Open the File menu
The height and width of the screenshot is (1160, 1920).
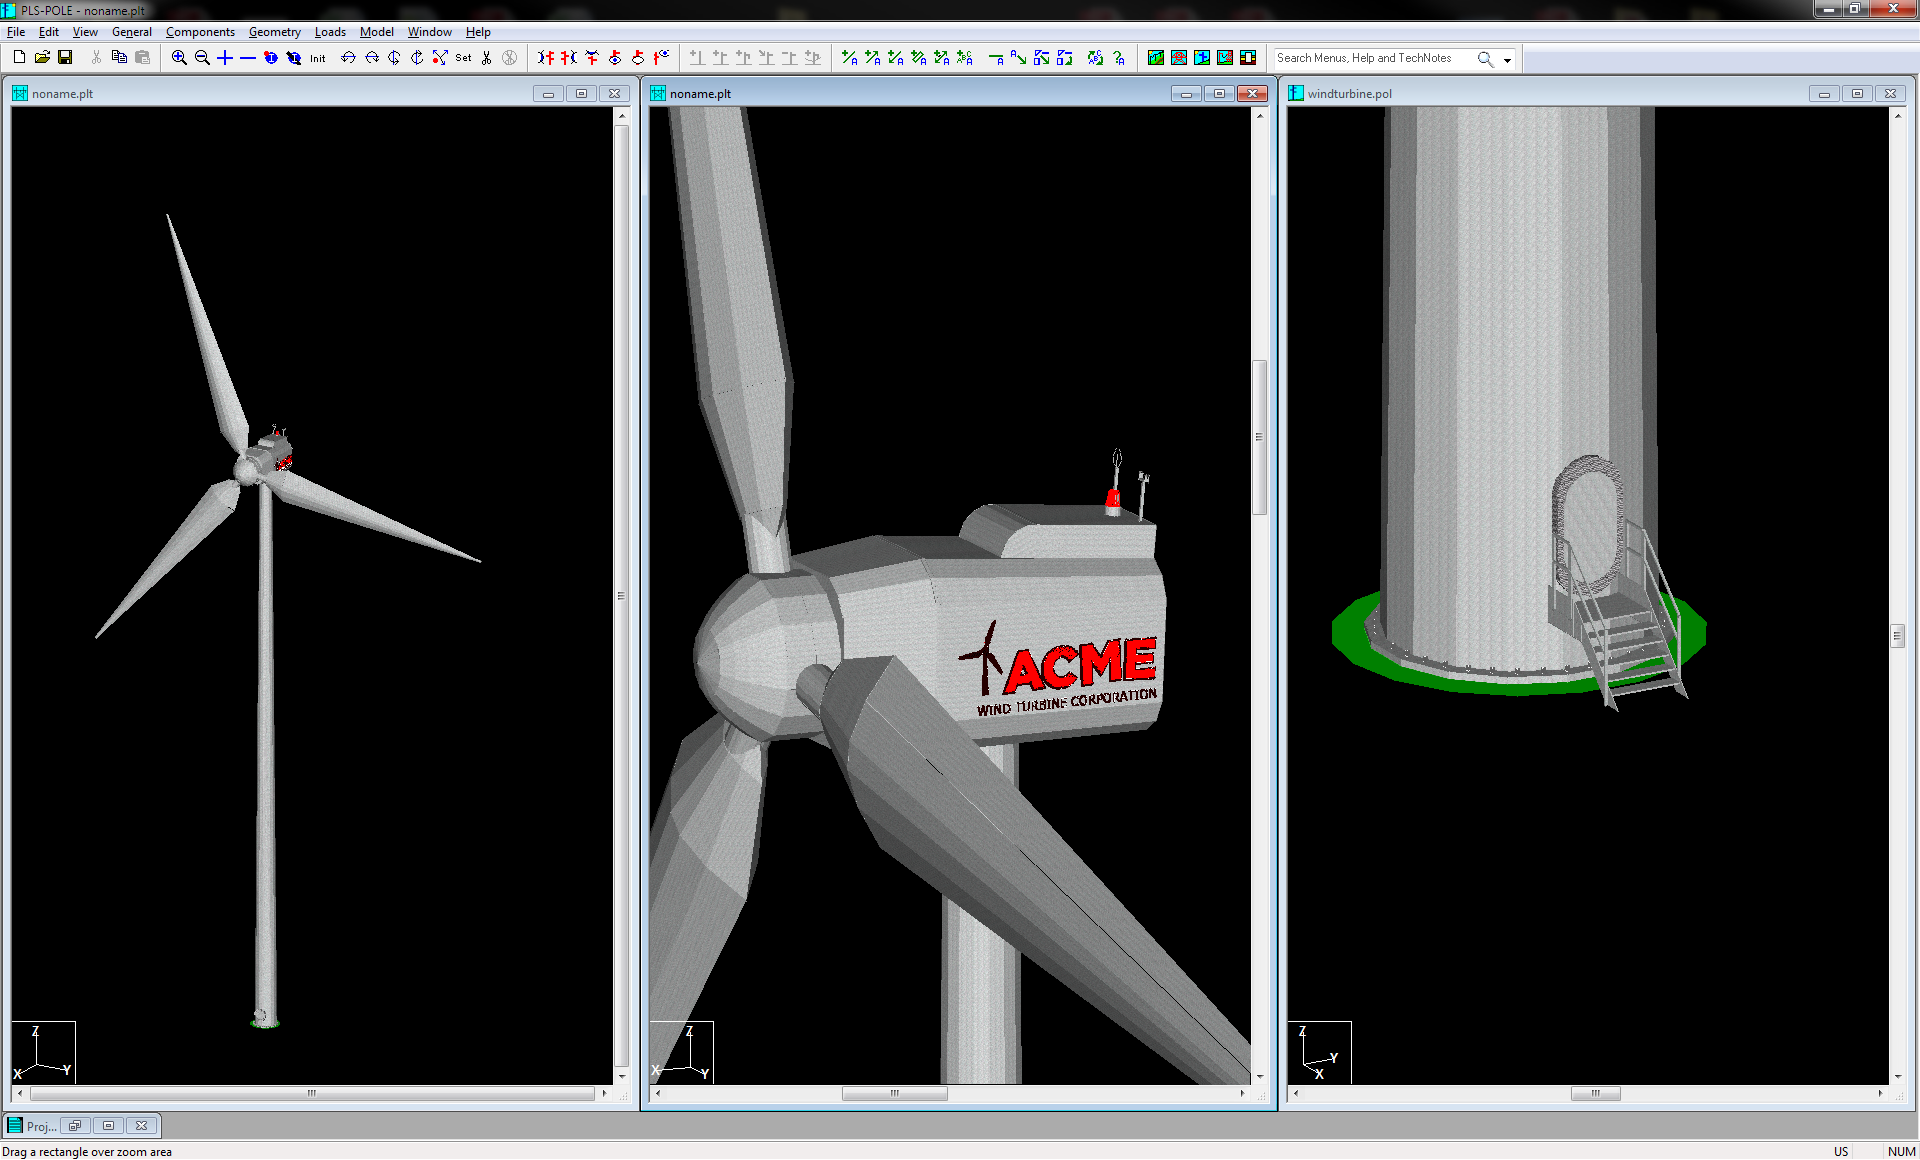[16, 32]
